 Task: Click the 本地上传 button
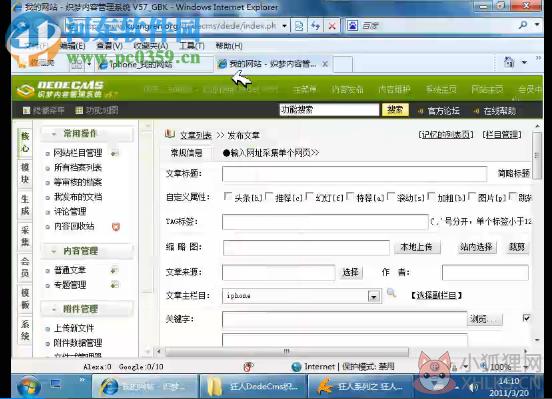(x=416, y=247)
